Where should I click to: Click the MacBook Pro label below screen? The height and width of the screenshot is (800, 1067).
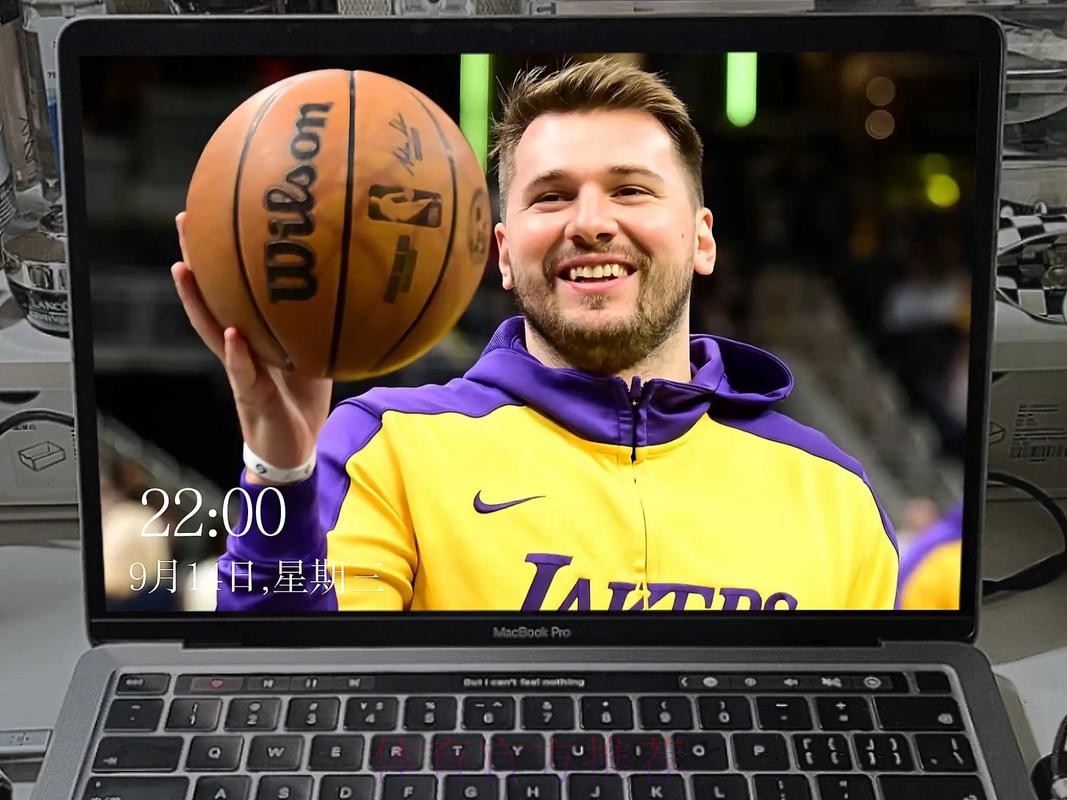pyautogui.click(x=531, y=632)
